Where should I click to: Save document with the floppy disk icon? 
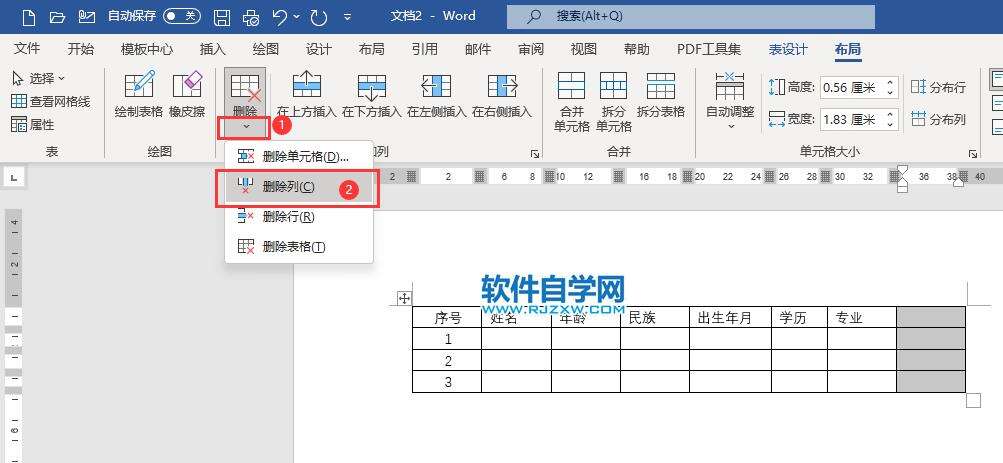point(221,17)
